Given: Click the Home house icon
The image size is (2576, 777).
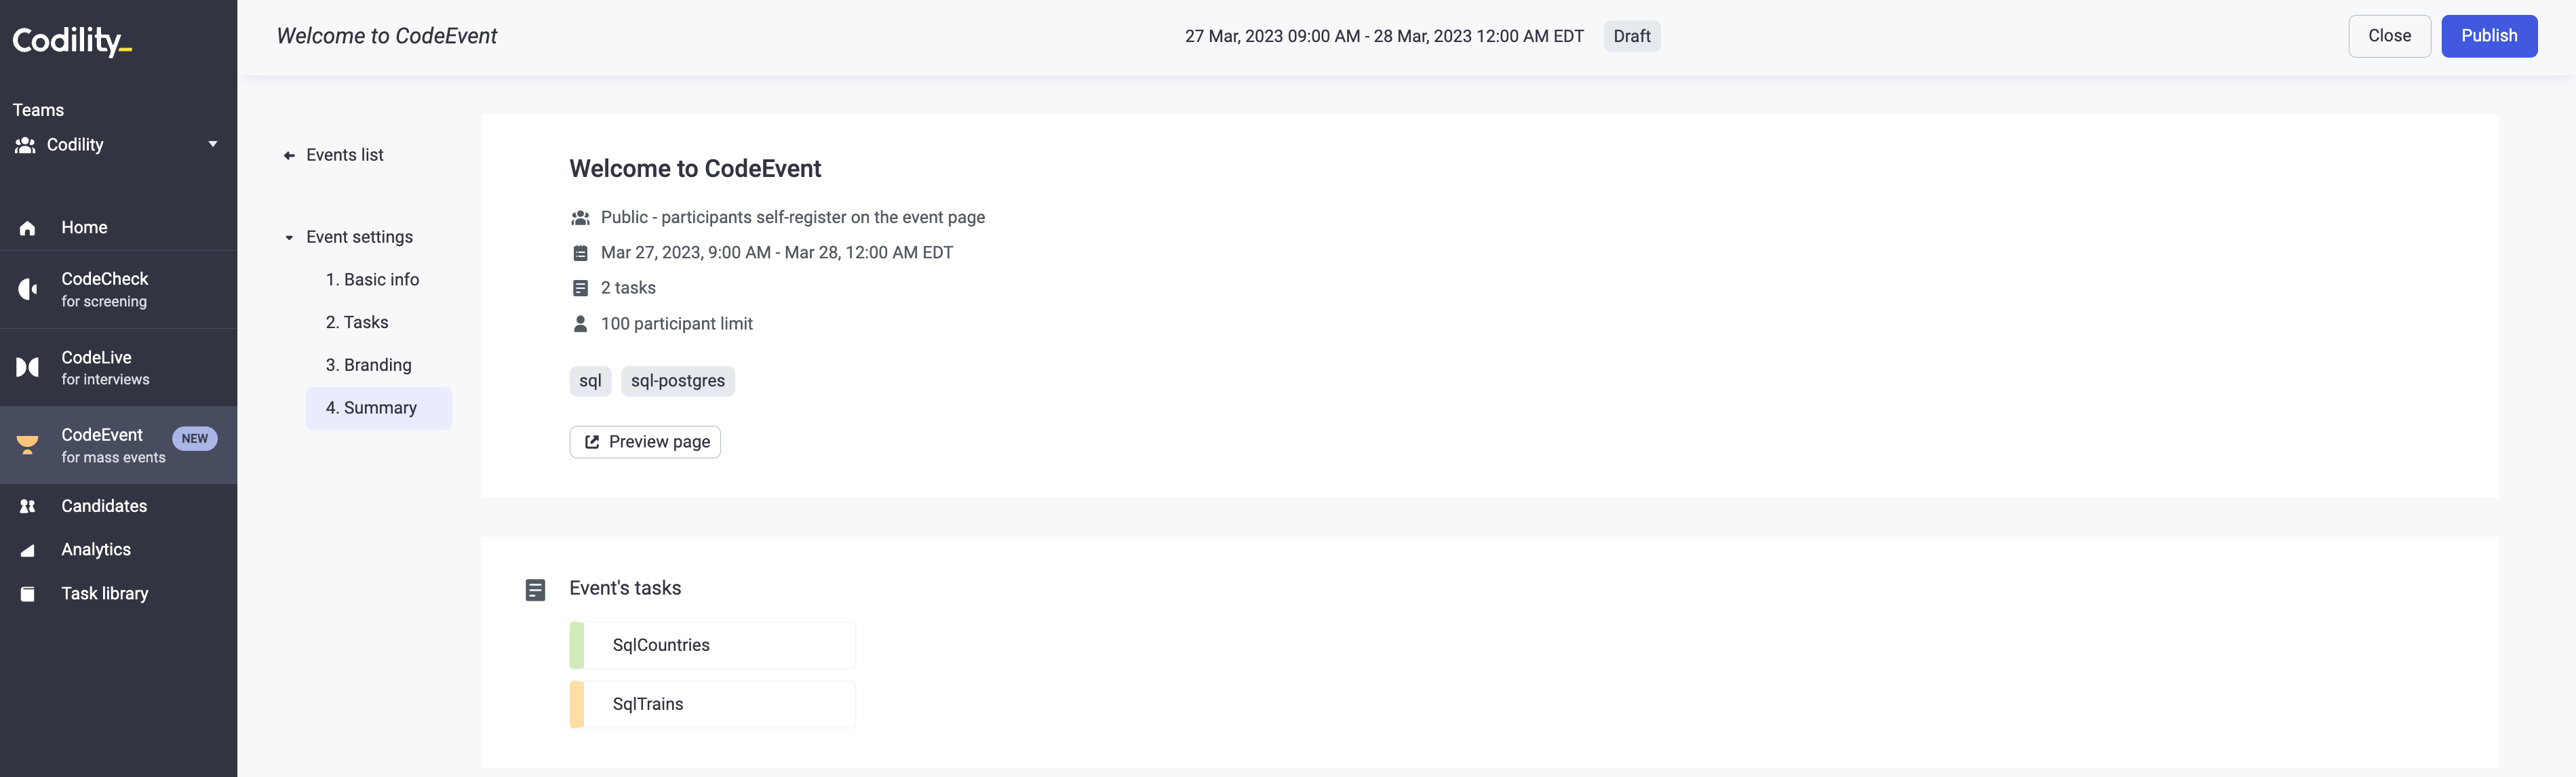Looking at the screenshot, I should [x=27, y=228].
